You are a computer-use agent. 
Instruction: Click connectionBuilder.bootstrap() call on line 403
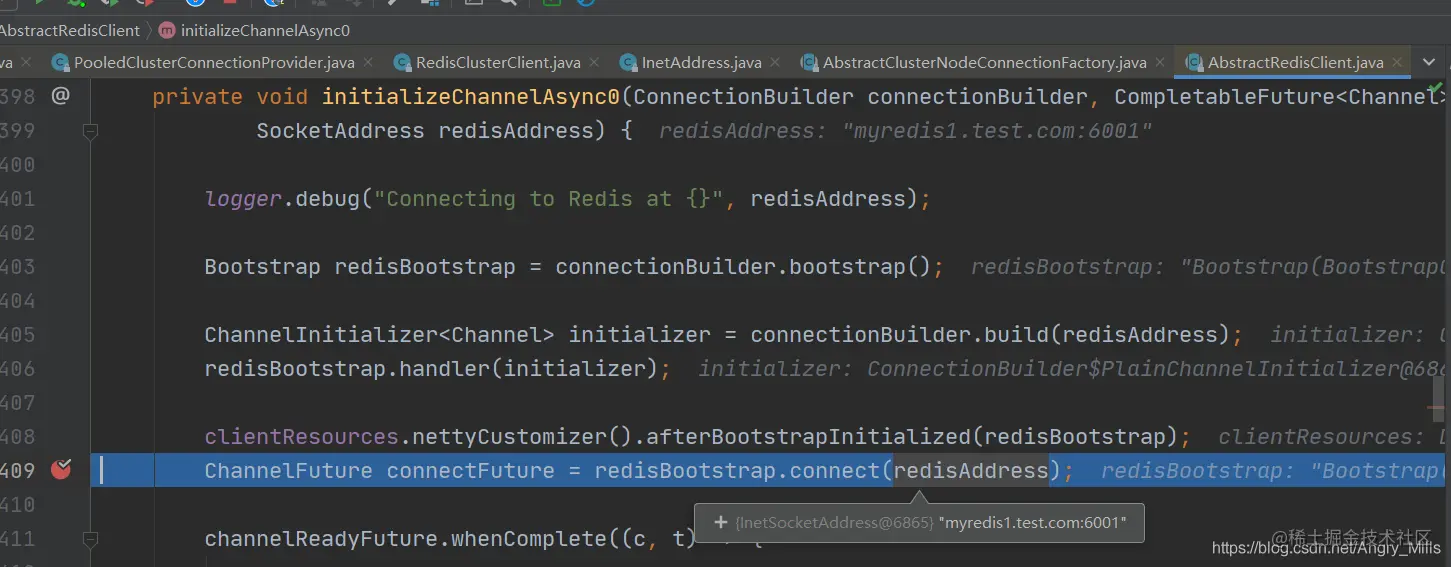click(x=744, y=267)
